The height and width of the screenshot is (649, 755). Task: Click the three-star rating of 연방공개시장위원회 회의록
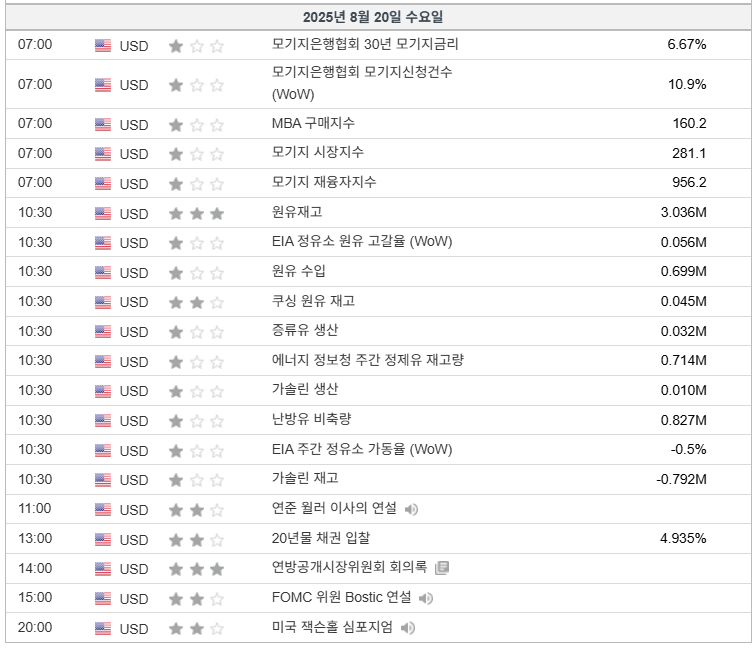196,569
